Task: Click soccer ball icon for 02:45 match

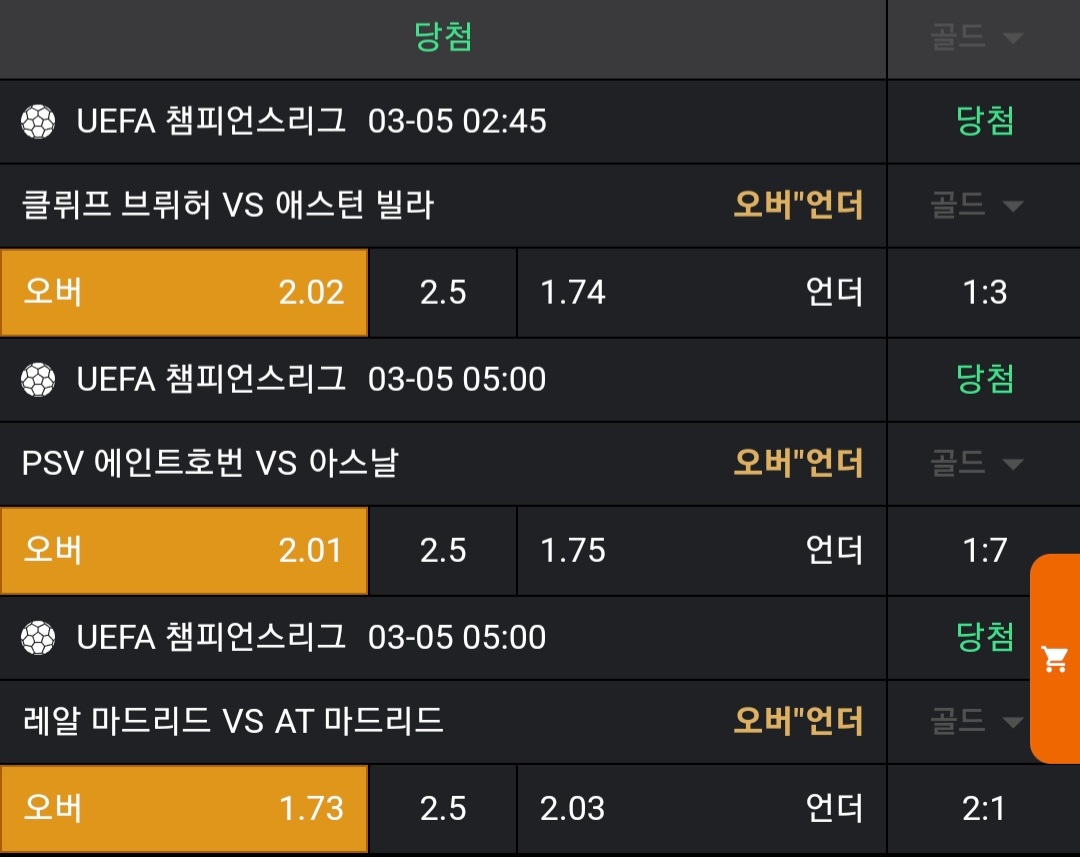Action: pos(38,122)
